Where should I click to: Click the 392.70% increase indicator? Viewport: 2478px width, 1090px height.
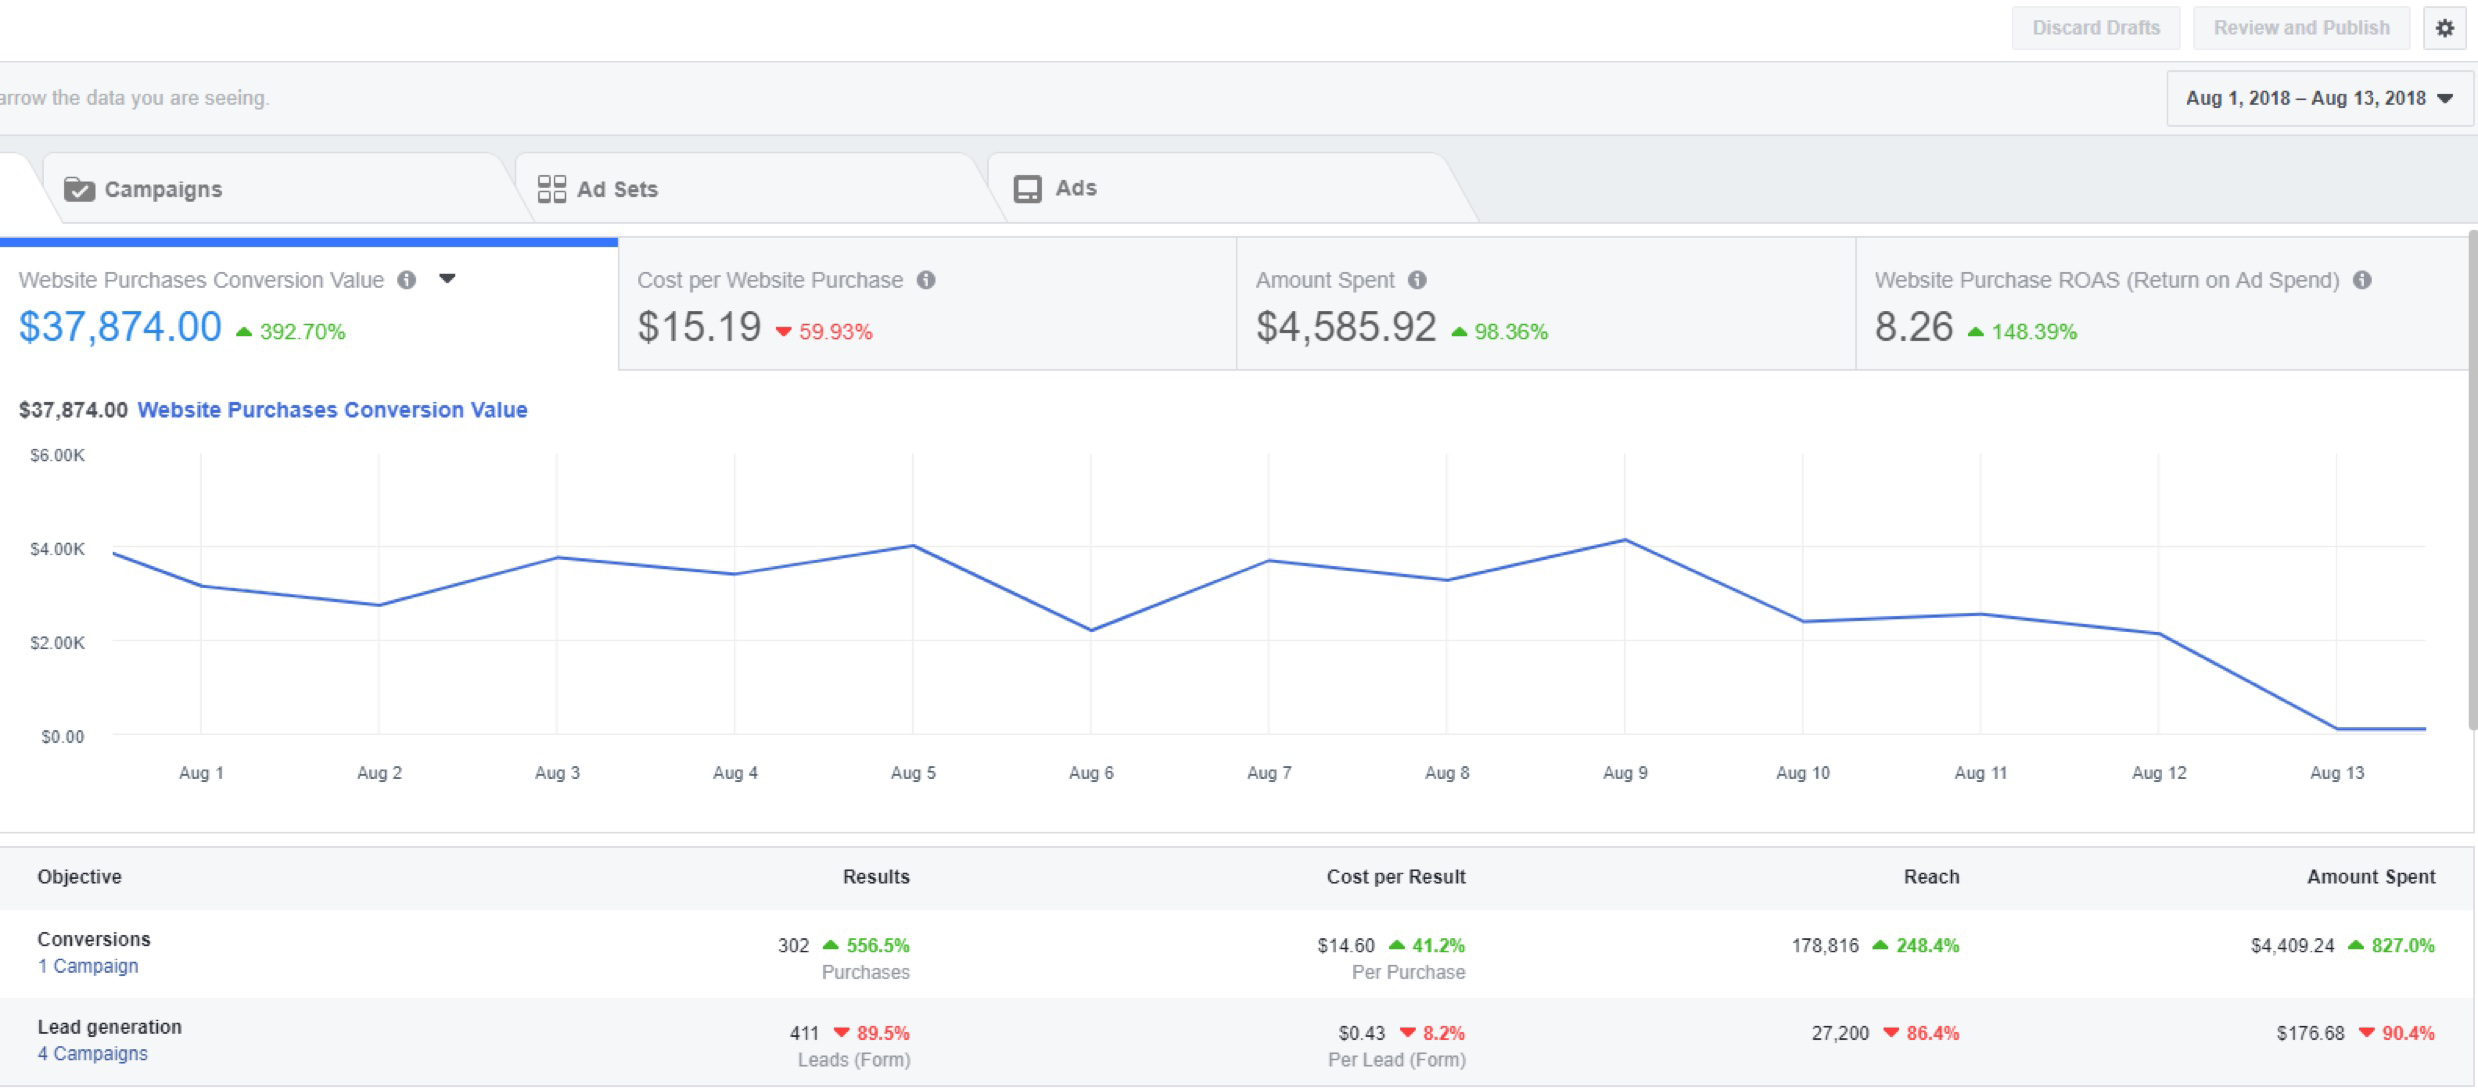(291, 332)
